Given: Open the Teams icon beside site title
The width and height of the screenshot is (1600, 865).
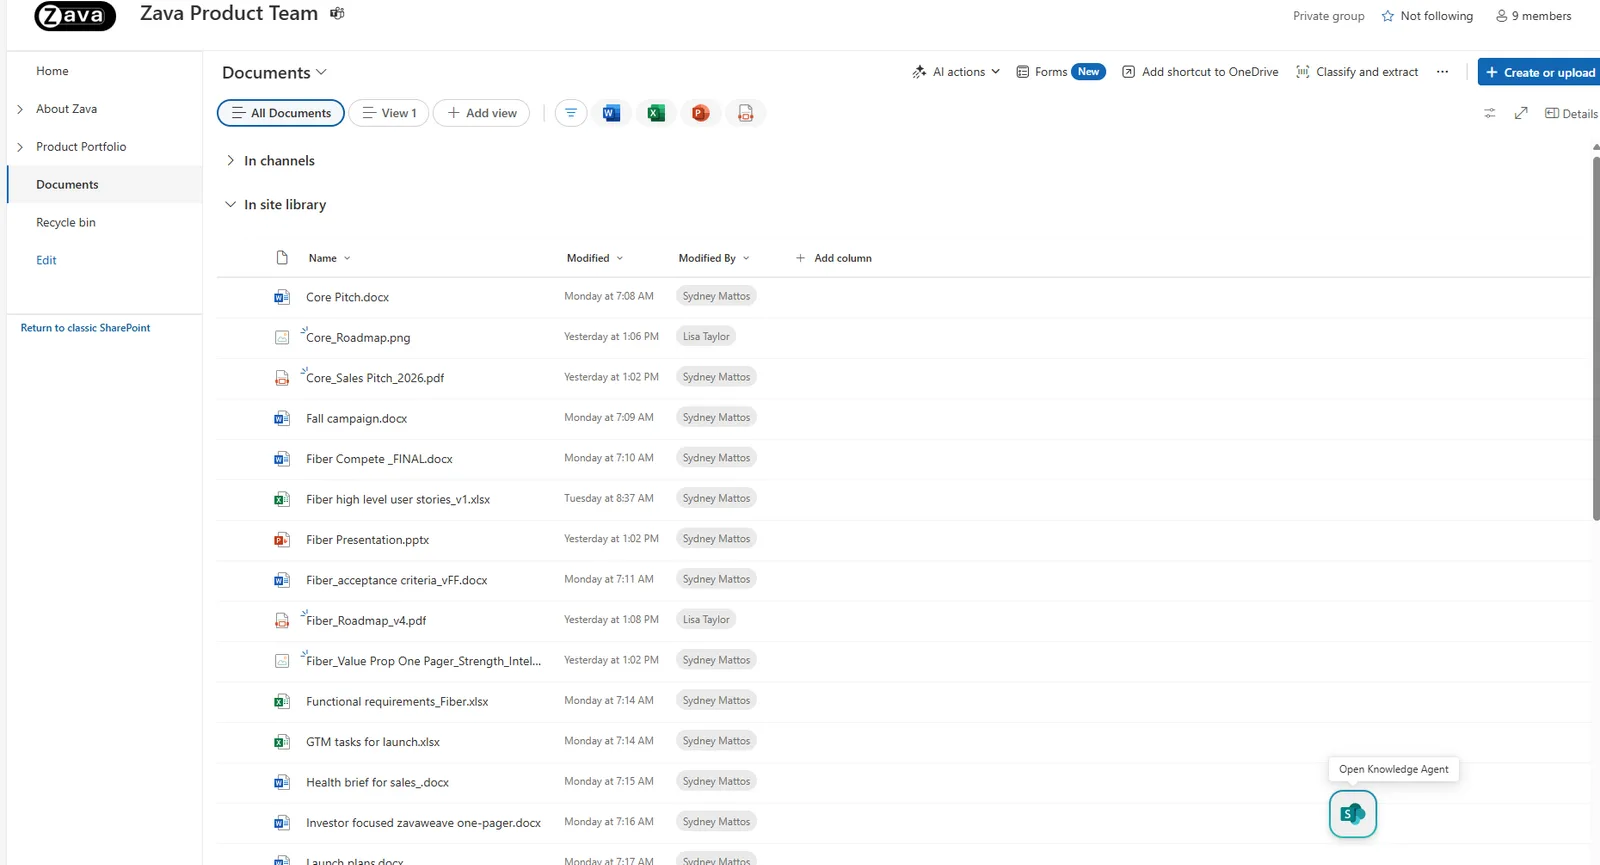Looking at the screenshot, I should [337, 14].
